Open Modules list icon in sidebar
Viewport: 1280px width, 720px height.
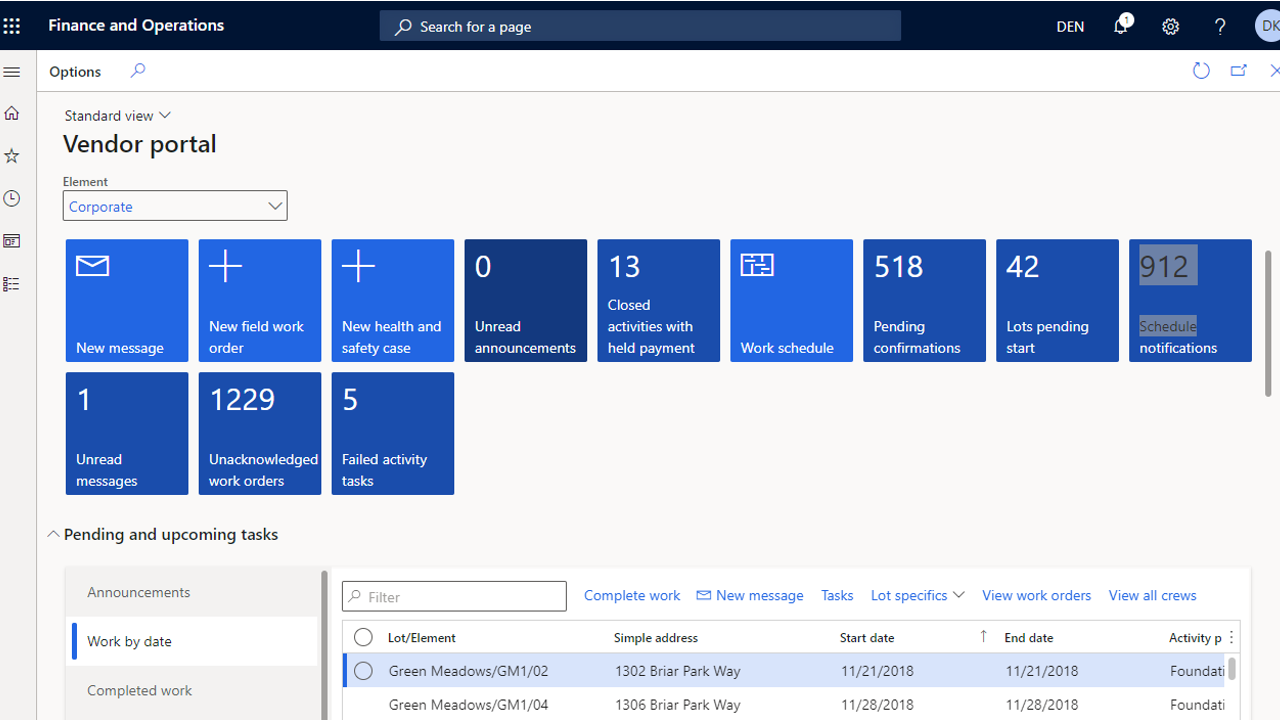click(x=12, y=284)
